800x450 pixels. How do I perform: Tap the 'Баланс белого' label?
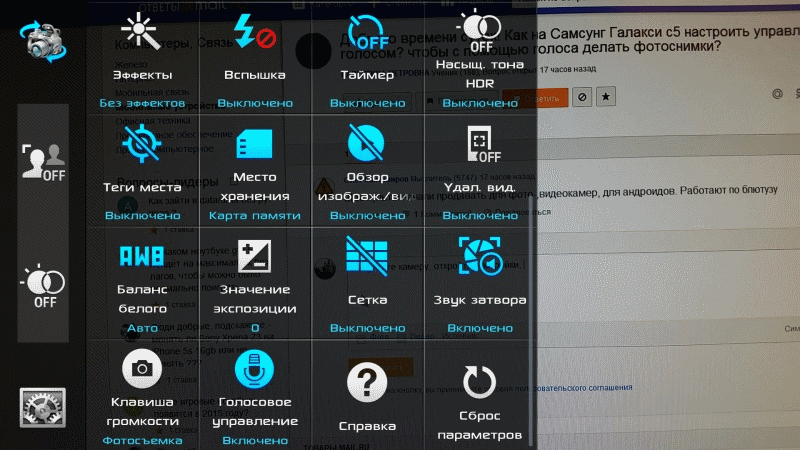coord(142,299)
